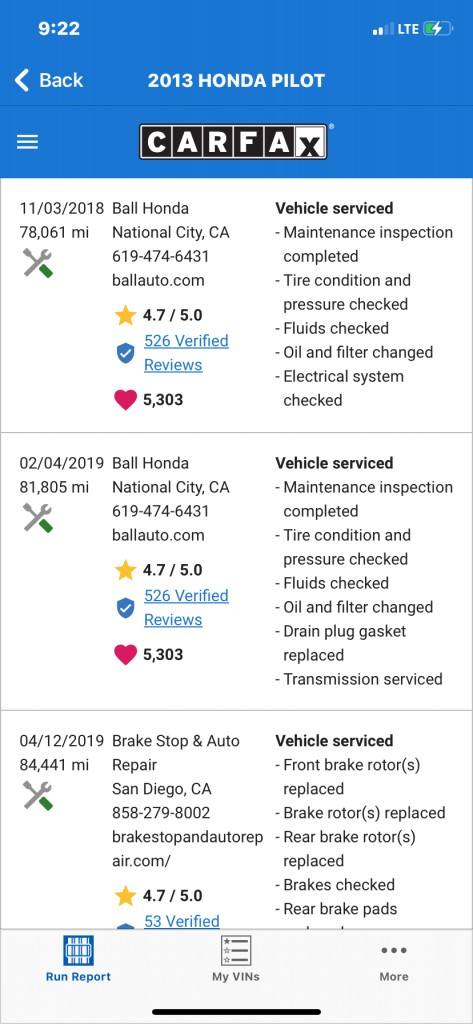Screen dimensions: 473x1024
Task: Tap Ball Honda phone number in the 11/03/2018 record
Action: click(x=161, y=257)
